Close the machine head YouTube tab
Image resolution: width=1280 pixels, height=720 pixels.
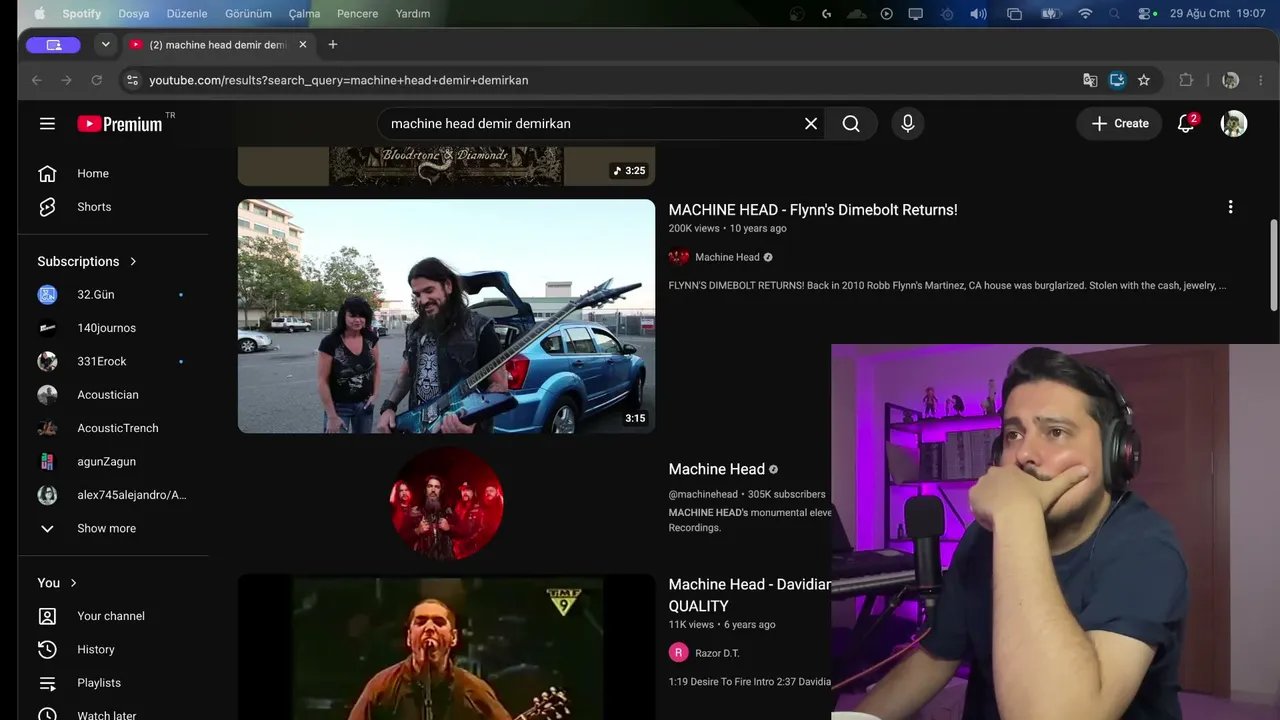tap(303, 44)
